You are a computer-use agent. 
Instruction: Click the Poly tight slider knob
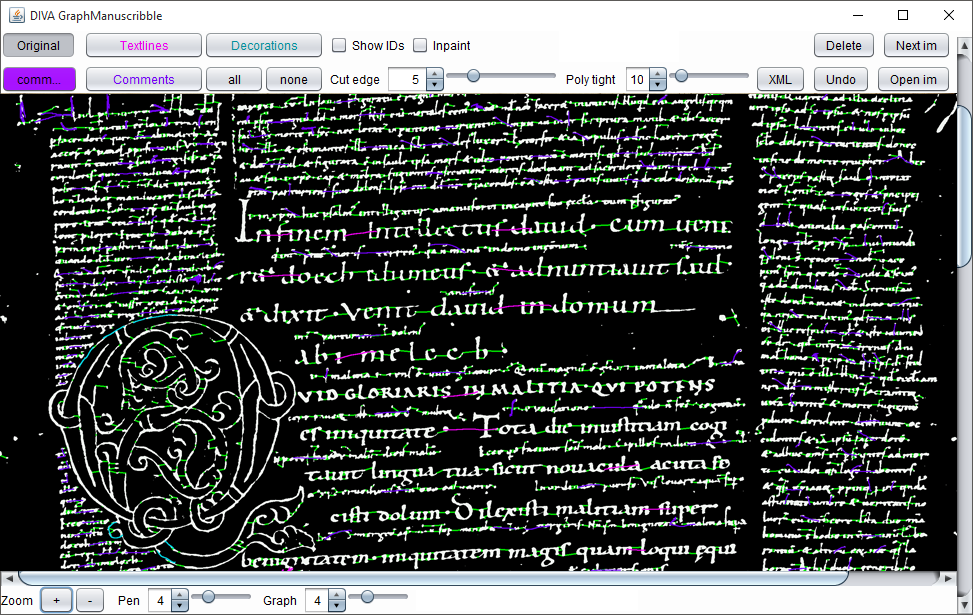681,76
